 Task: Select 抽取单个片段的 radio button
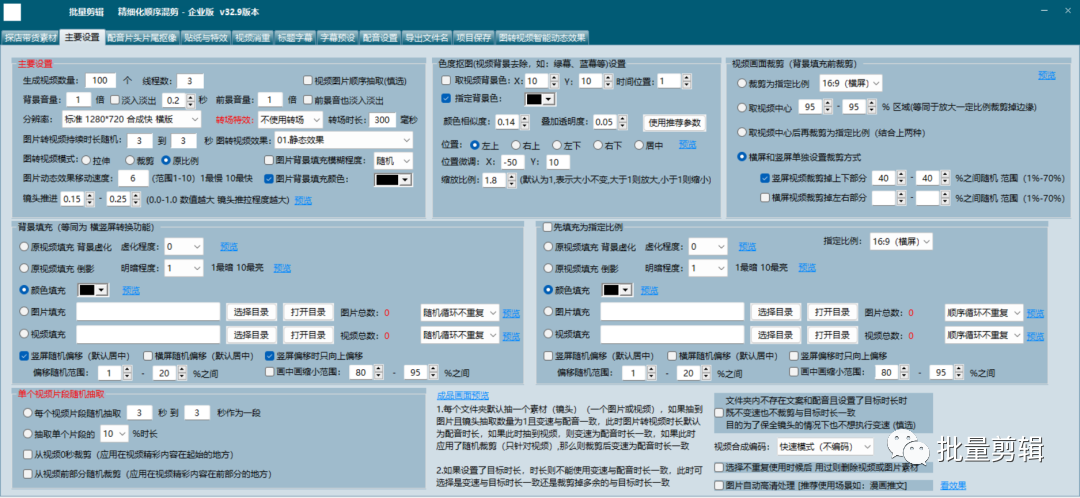[28, 434]
